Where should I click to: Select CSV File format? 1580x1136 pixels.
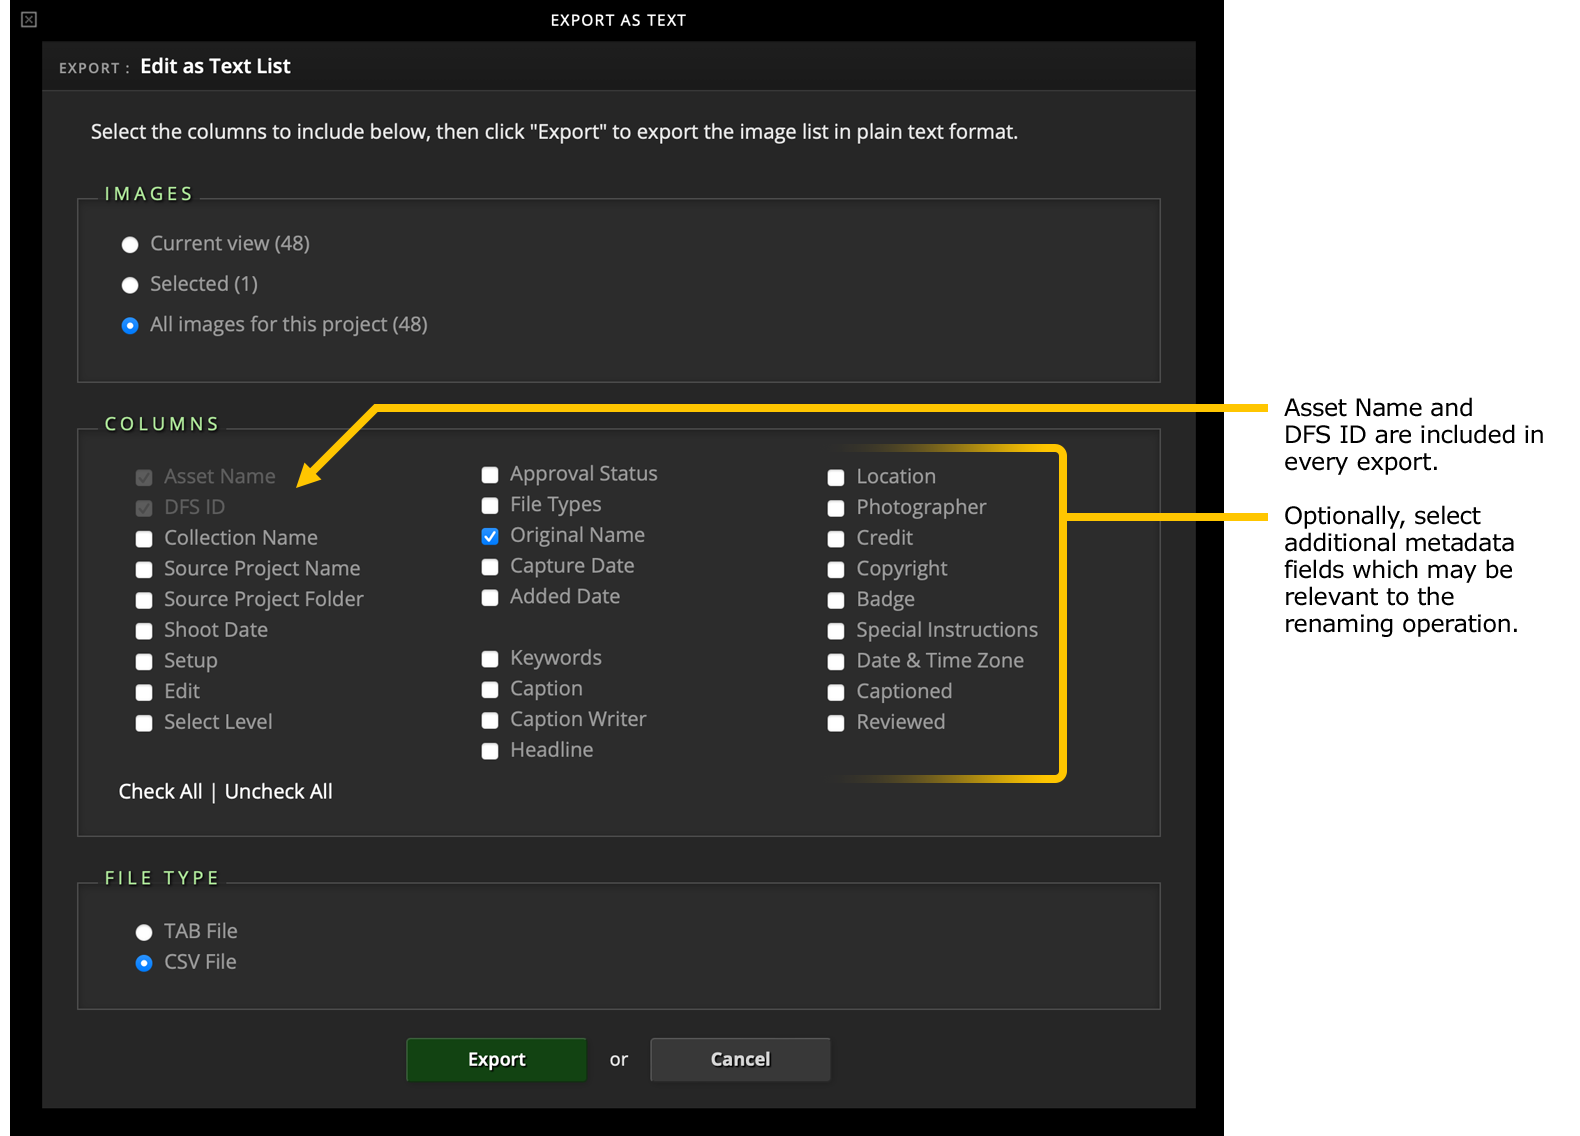(x=144, y=963)
